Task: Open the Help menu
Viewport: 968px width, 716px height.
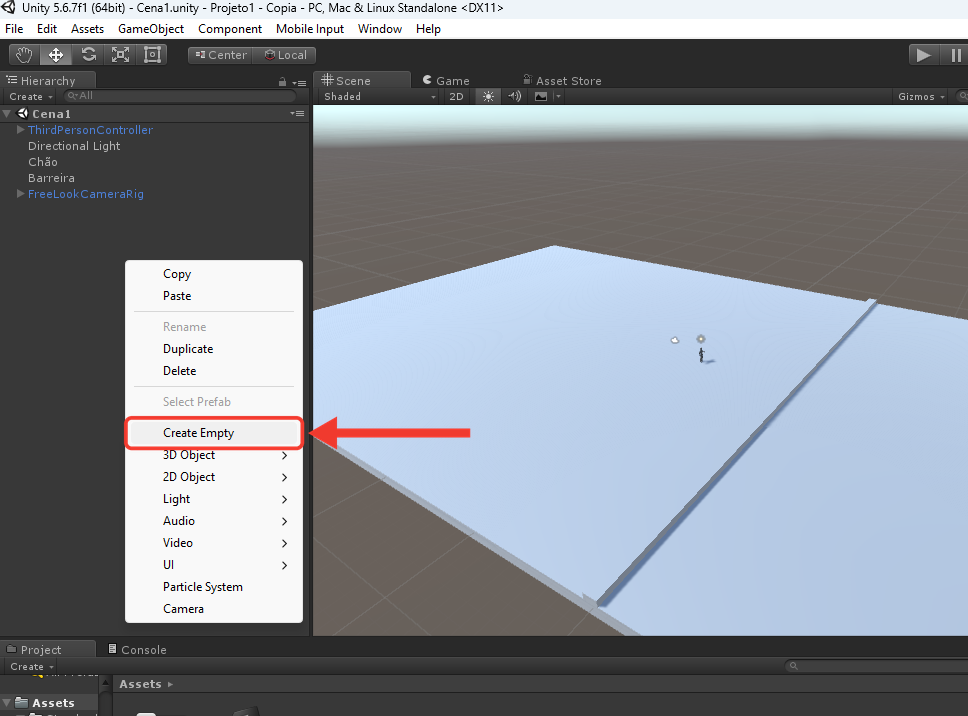Action: point(428,29)
